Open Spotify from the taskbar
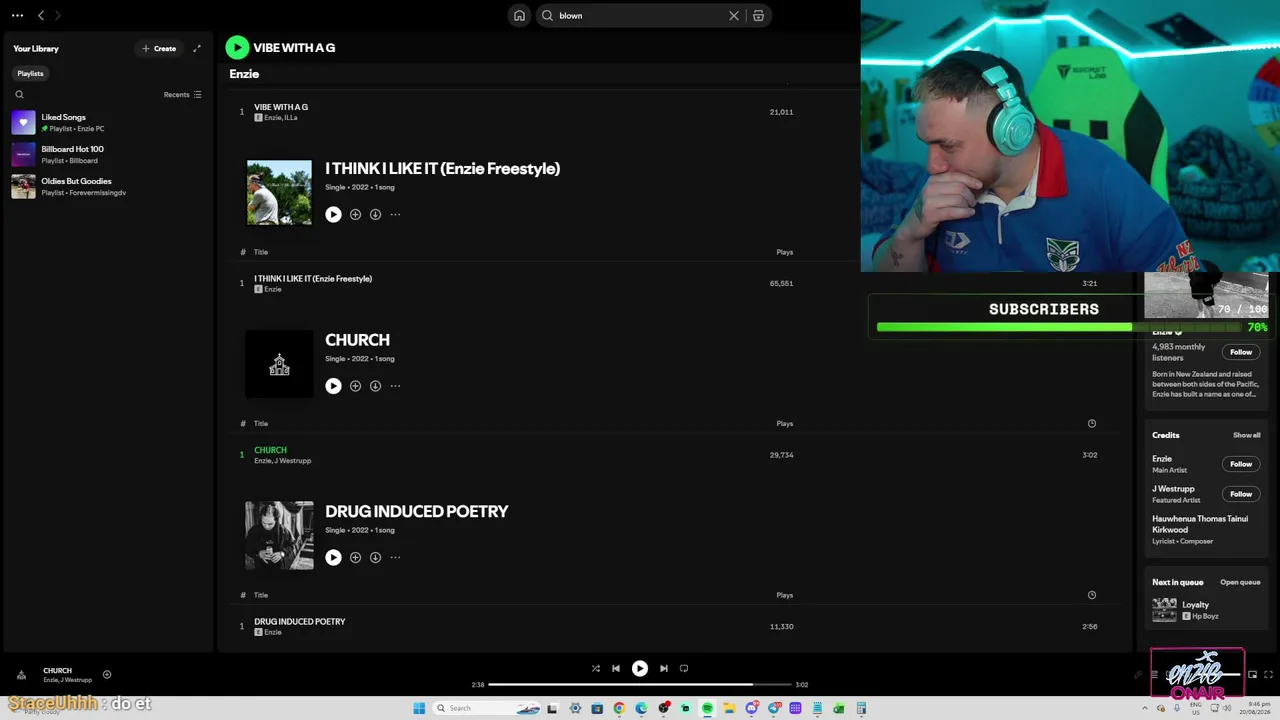Screen dimensions: 1280x720 pyautogui.click(x=707, y=709)
